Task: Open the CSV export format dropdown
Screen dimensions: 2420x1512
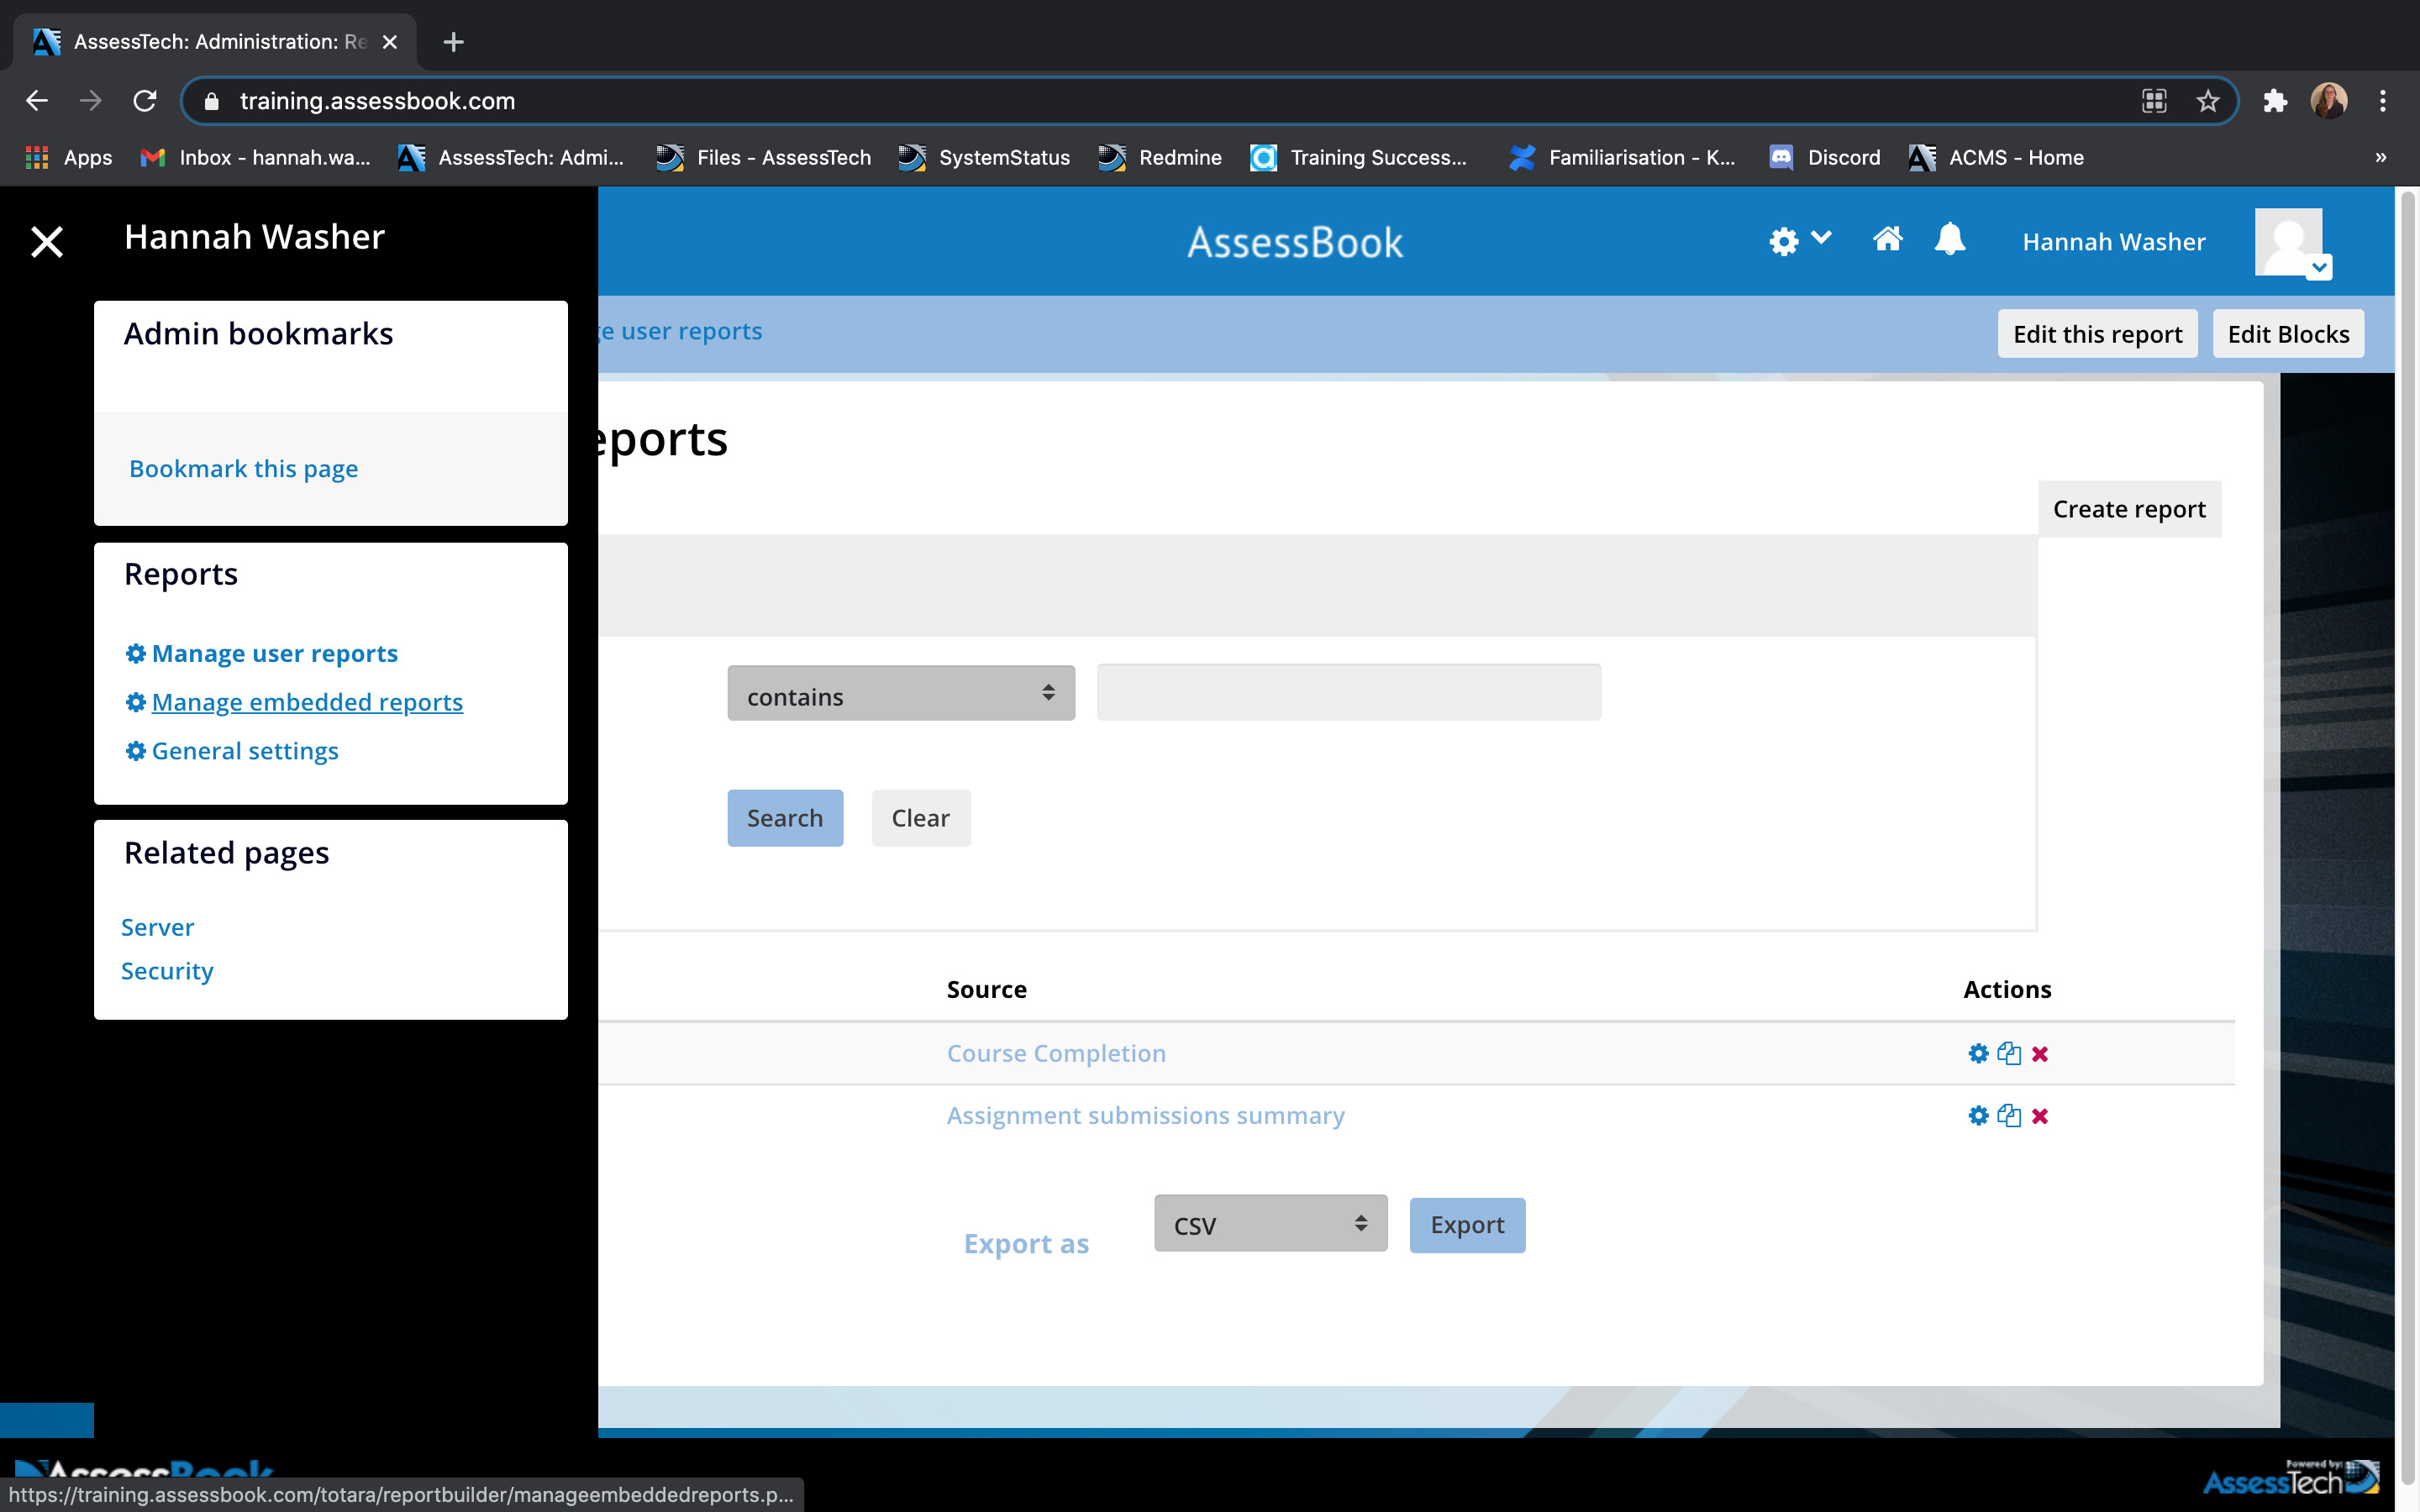Action: pyautogui.click(x=1271, y=1224)
